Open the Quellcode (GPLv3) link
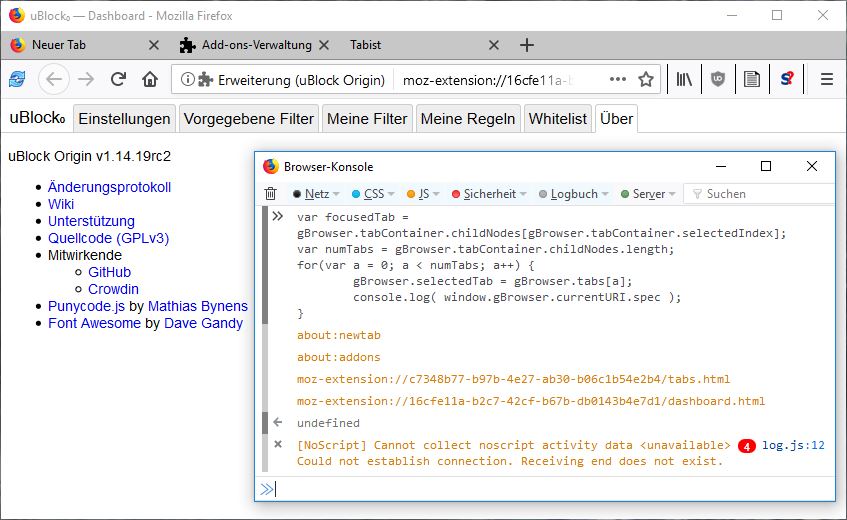 pos(108,238)
